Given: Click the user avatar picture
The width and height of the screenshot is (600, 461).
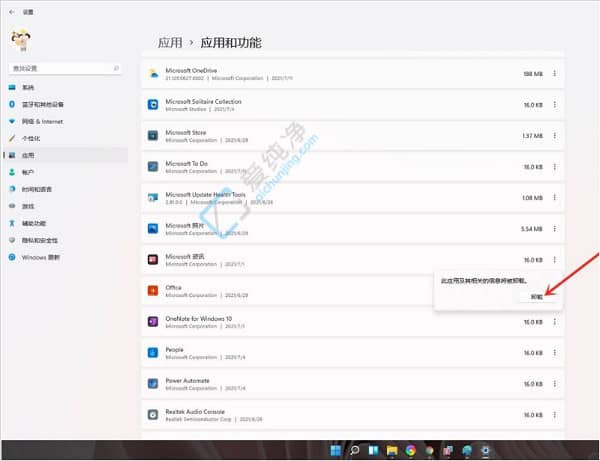Looking at the screenshot, I should pyautogui.click(x=21, y=40).
